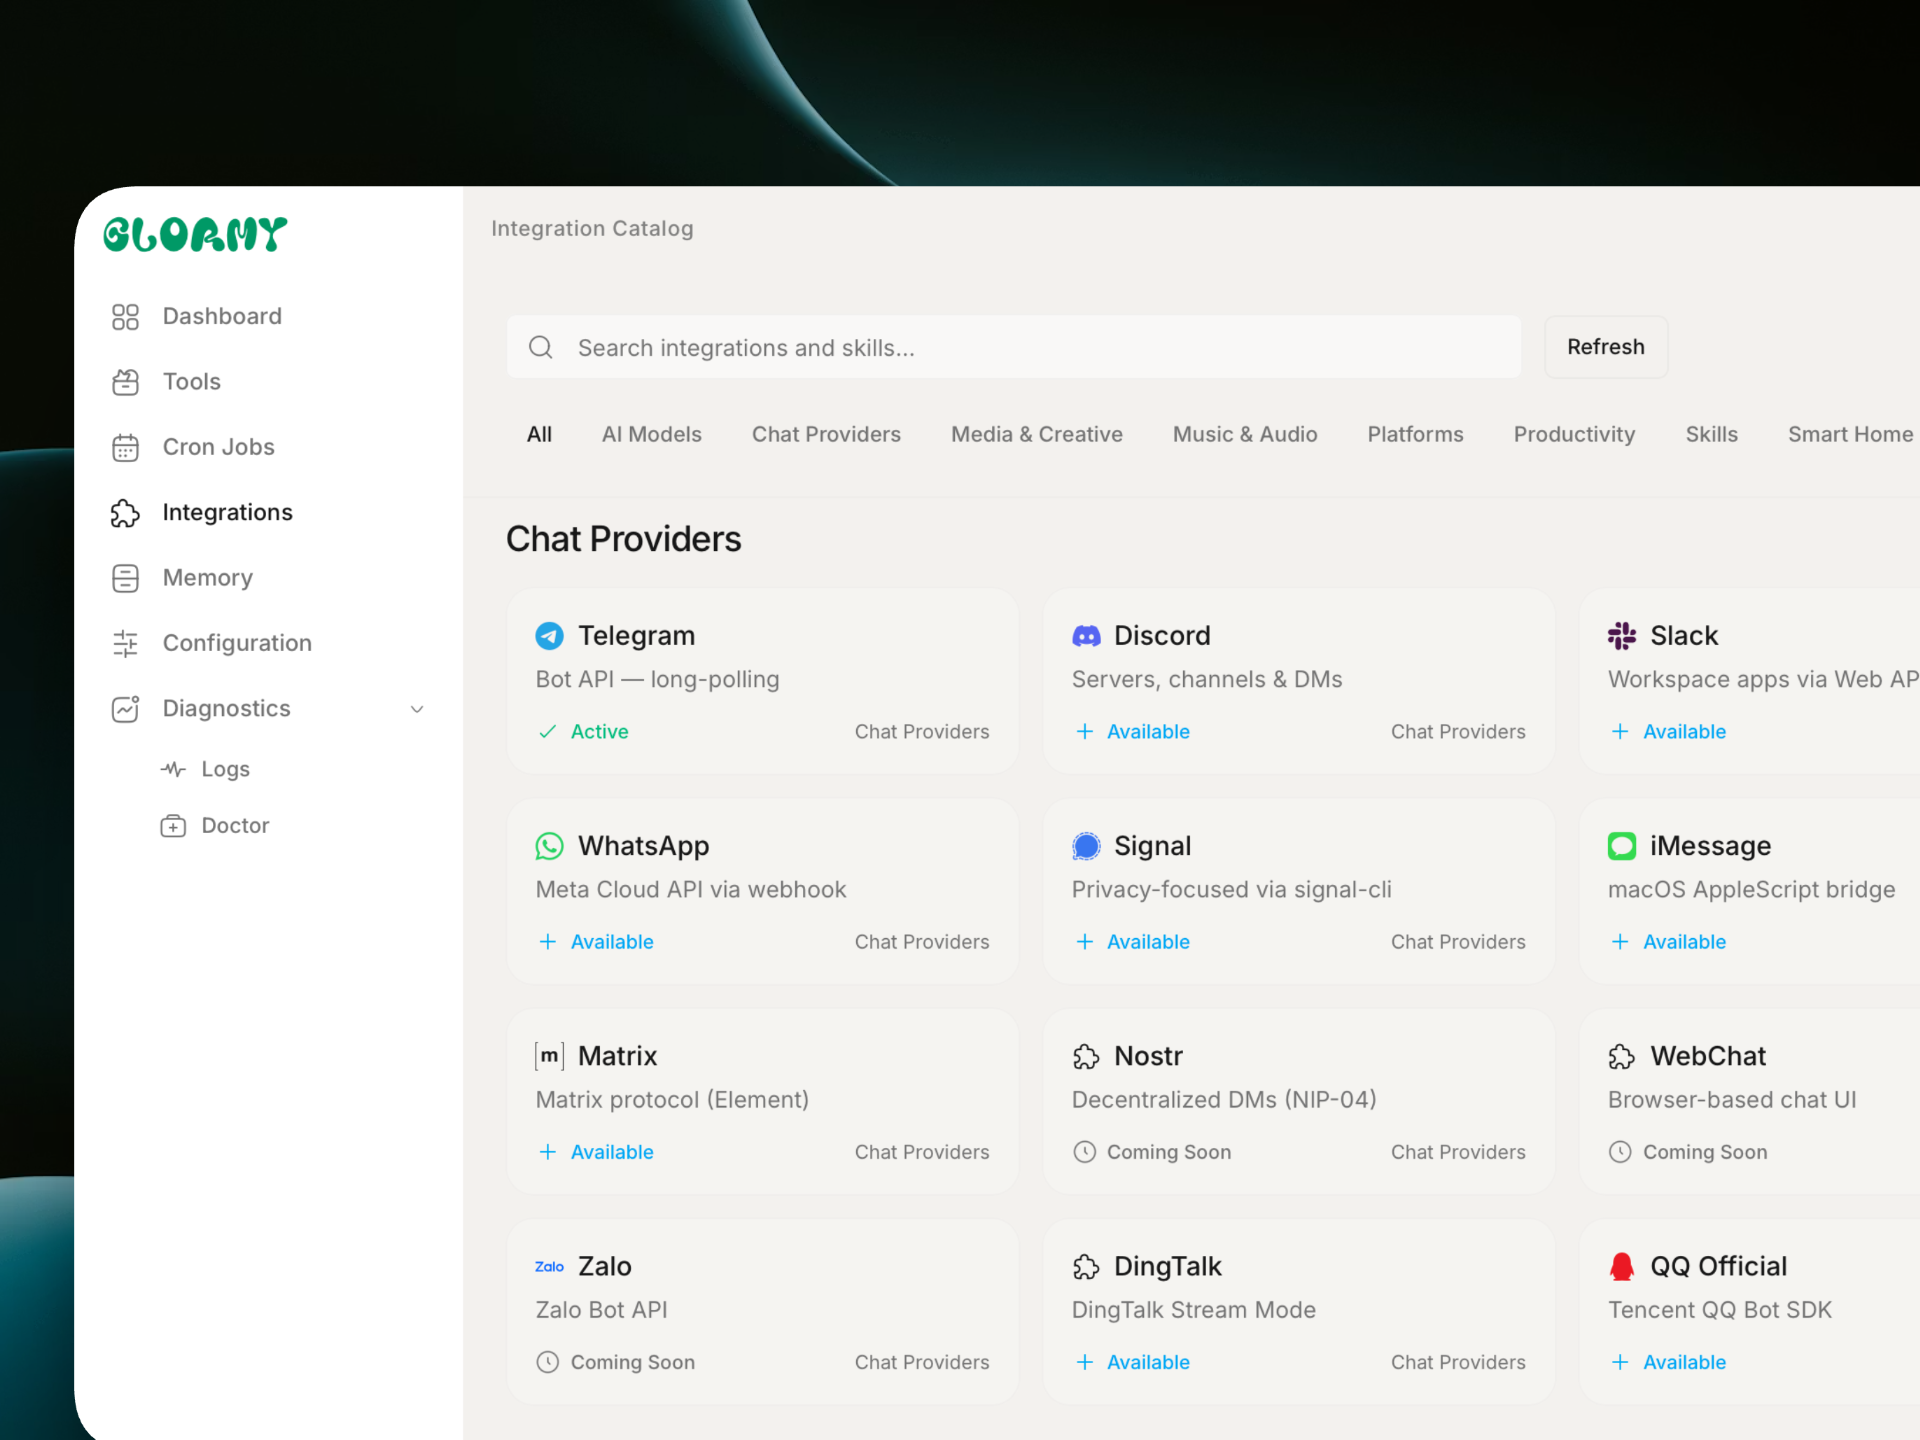
Task: Click the Discord logo icon
Action: tap(1086, 636)
